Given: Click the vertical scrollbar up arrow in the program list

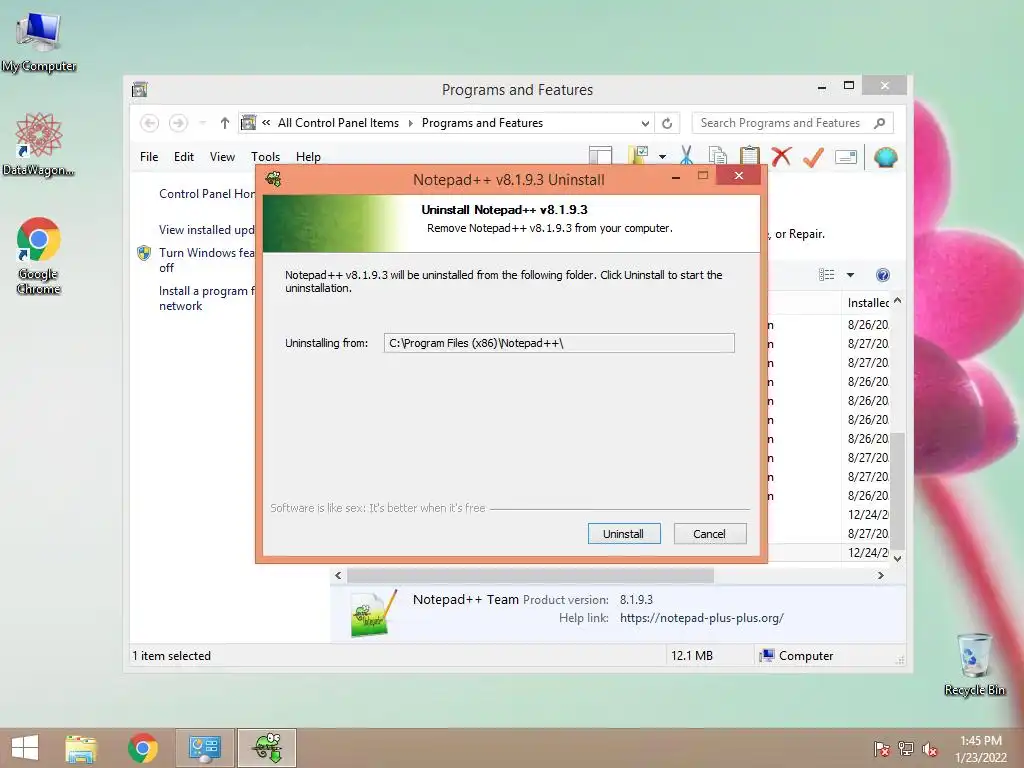Looking at the screenshot, I should [x=897, y=300].
